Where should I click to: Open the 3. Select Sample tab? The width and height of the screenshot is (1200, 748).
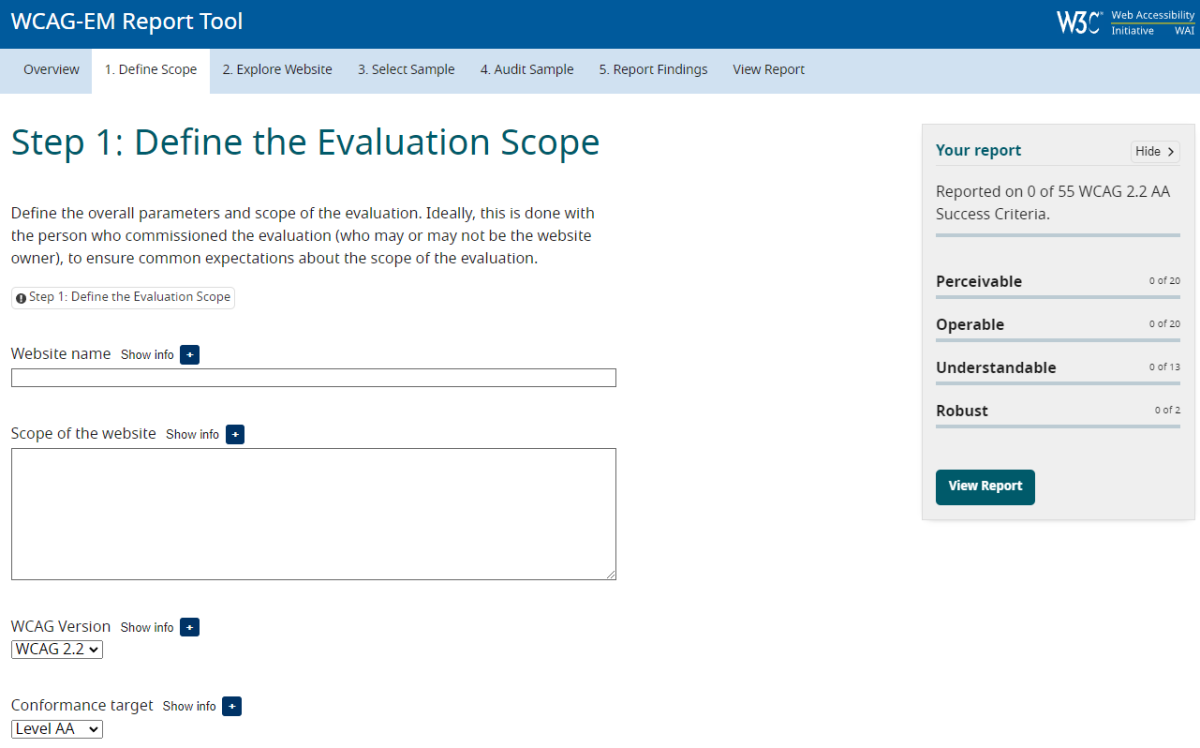point(406,70)
